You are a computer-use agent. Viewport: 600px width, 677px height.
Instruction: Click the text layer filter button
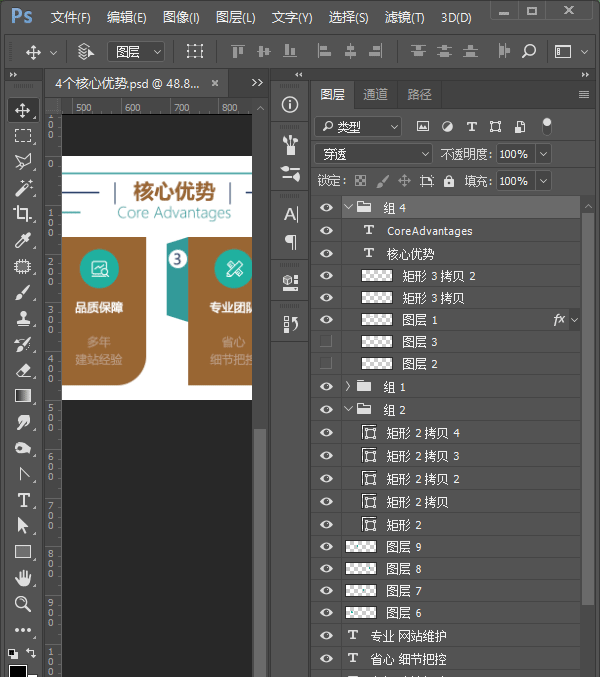point(471,127)
